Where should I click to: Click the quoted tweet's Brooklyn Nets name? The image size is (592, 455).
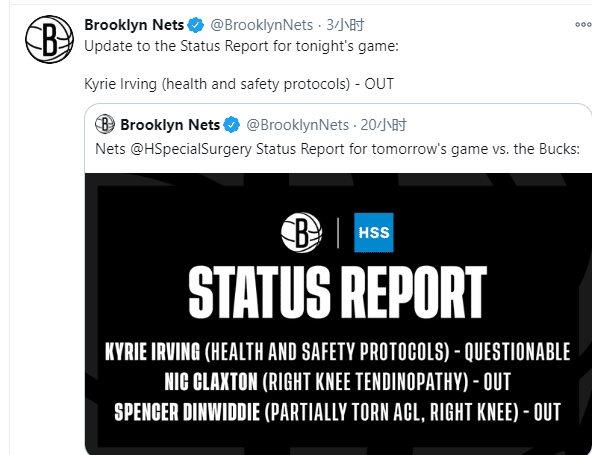pos(170,125)
